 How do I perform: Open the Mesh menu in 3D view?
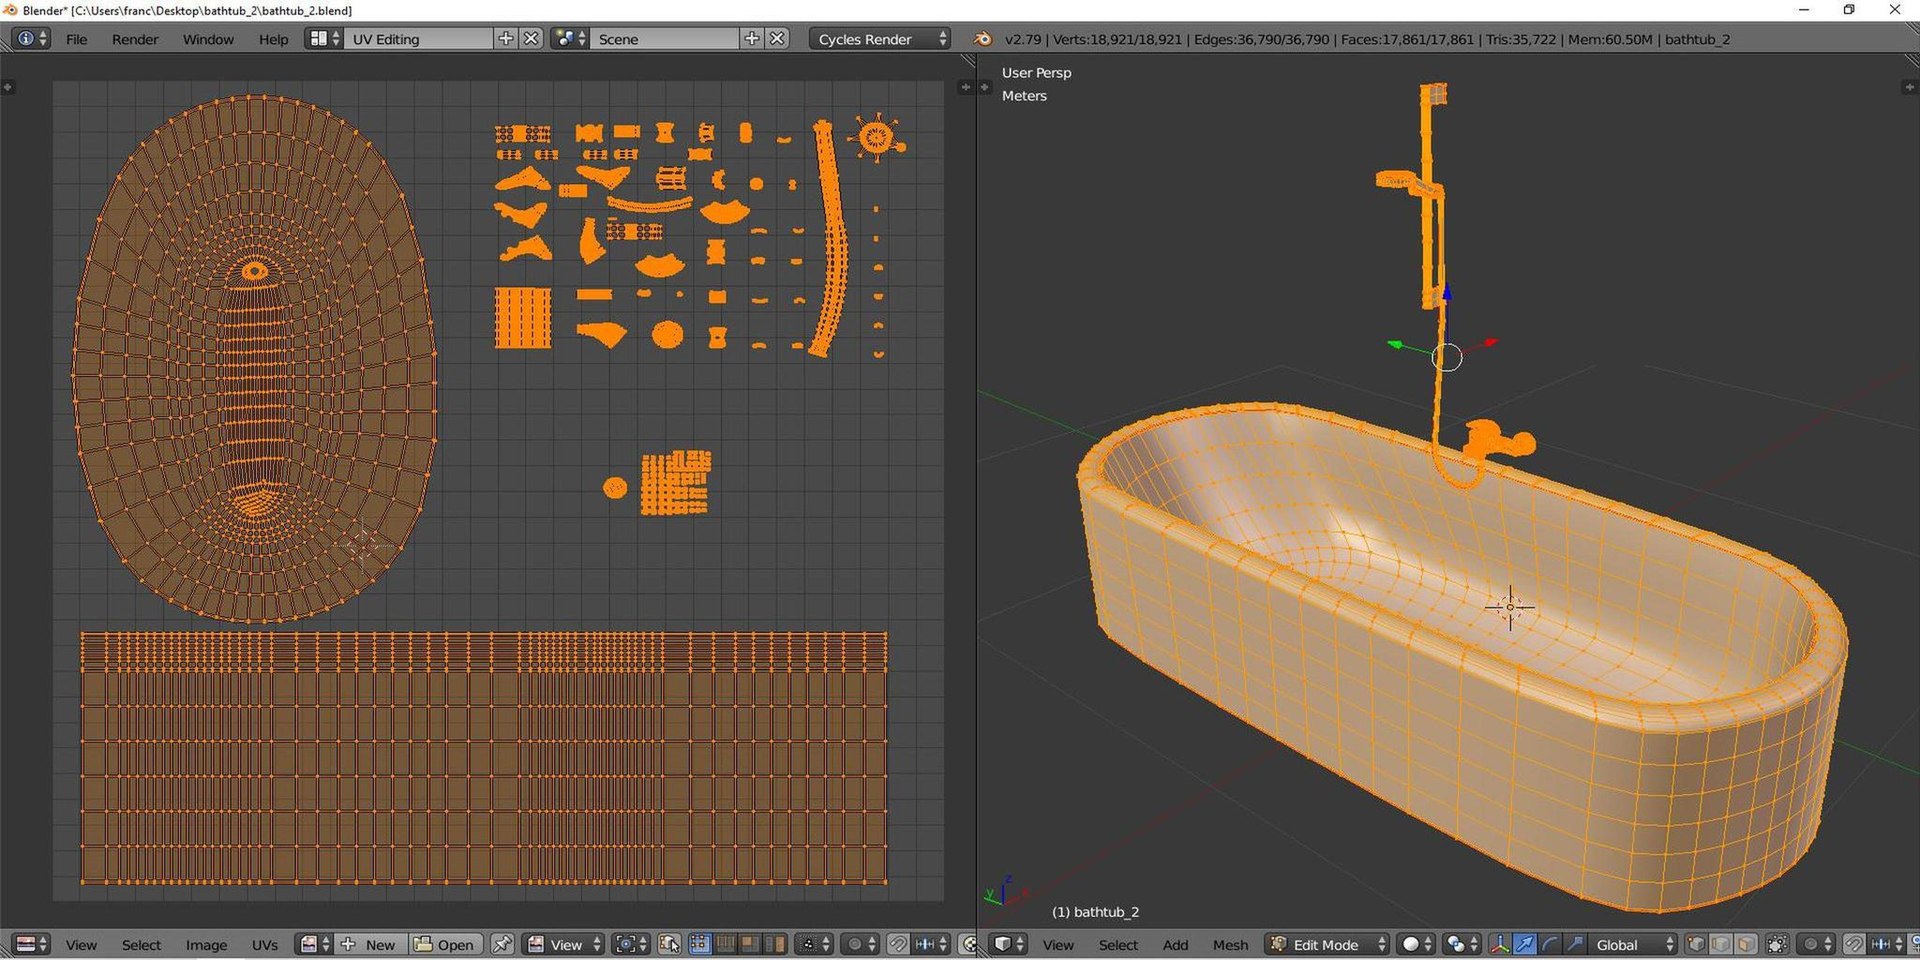[x=1230, y=945]
